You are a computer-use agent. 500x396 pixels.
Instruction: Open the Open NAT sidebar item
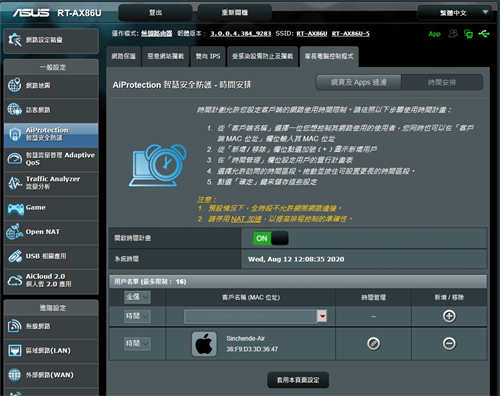pos(51,232)
